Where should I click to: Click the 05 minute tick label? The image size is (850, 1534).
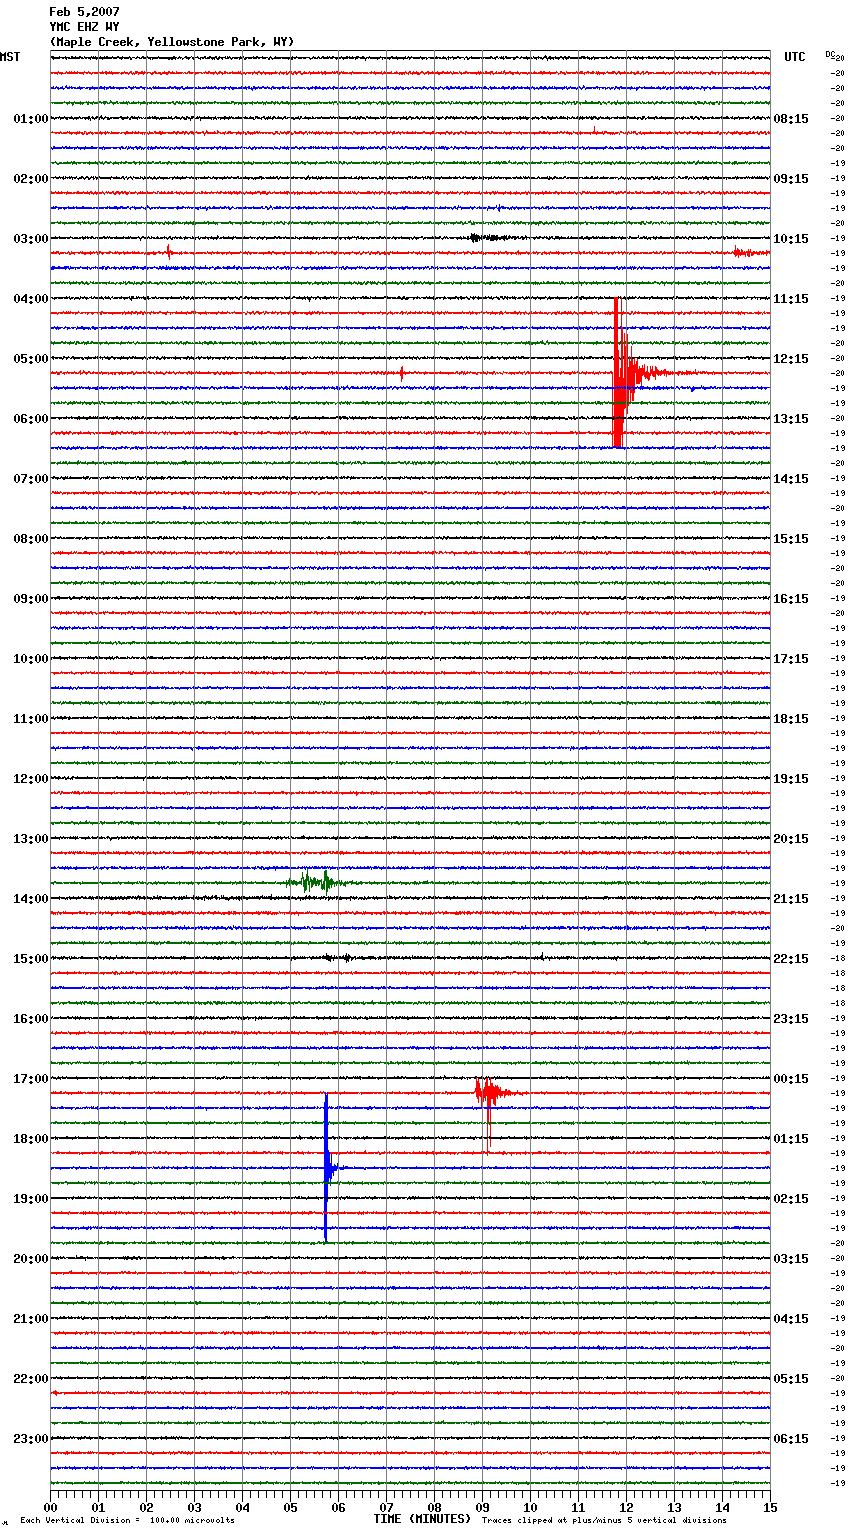(x=290, y=1507)
